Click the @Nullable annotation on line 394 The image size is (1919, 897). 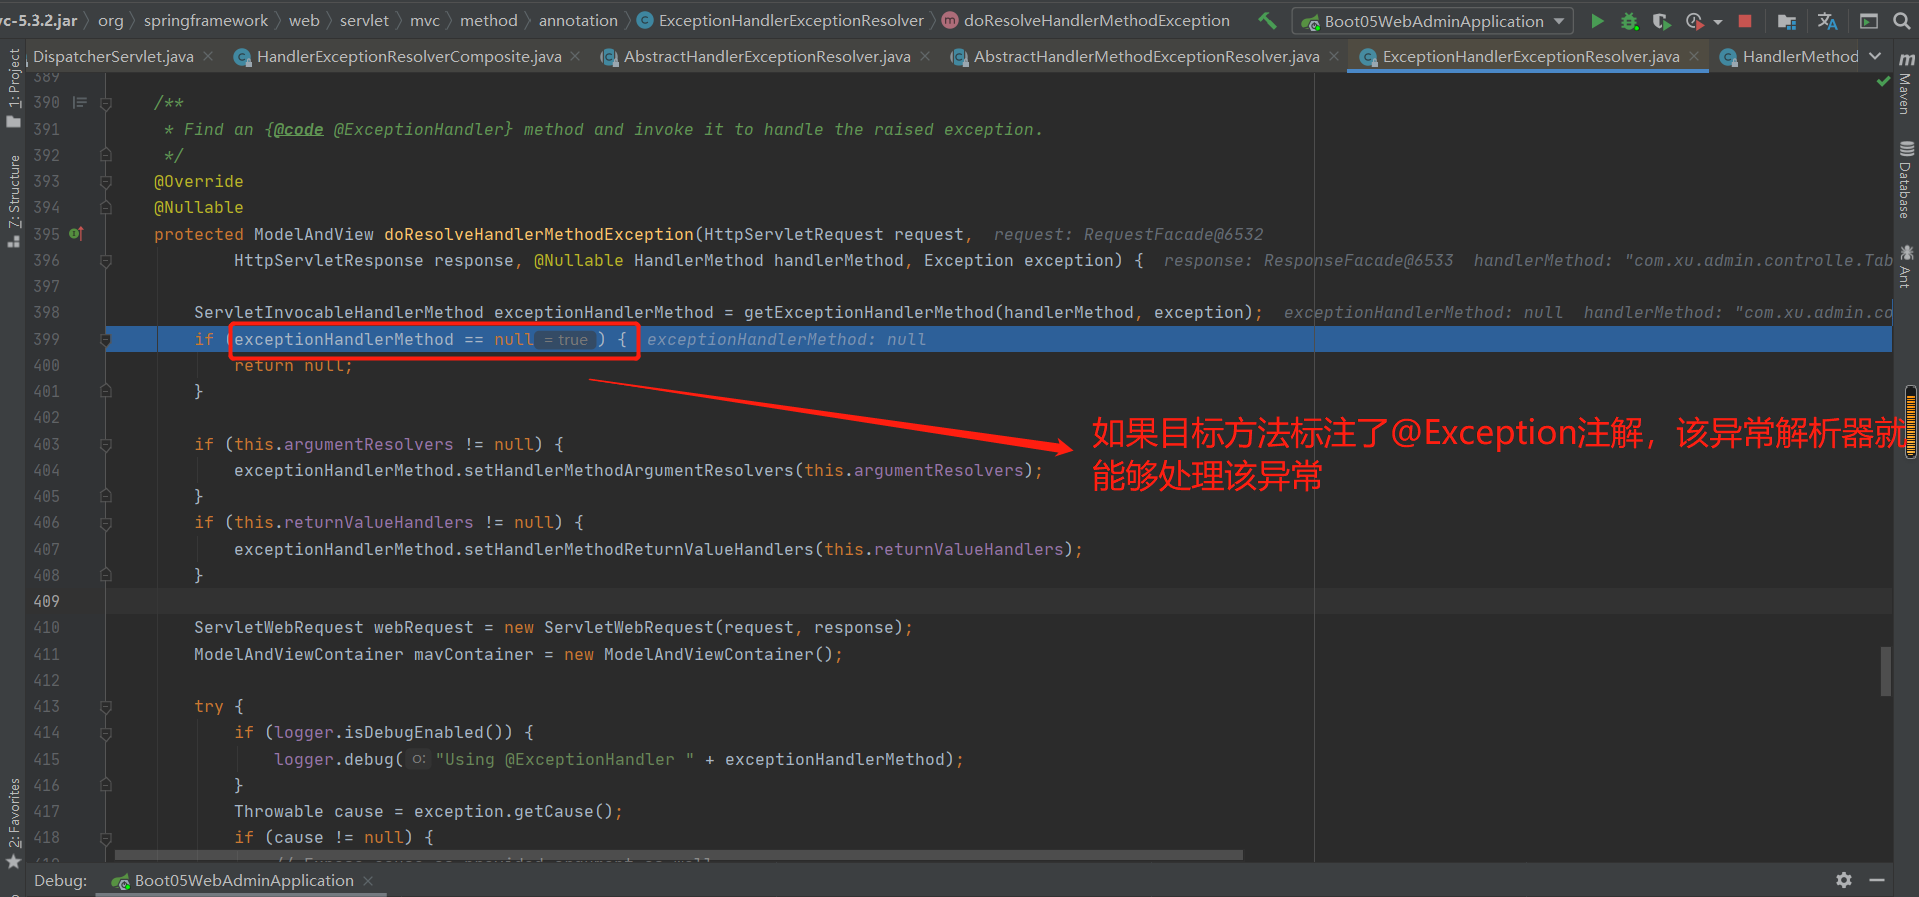point(198,207)
